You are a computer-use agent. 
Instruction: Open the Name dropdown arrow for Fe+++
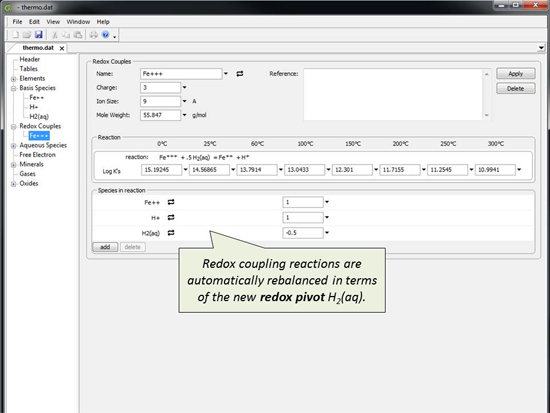tap(226, 74)
